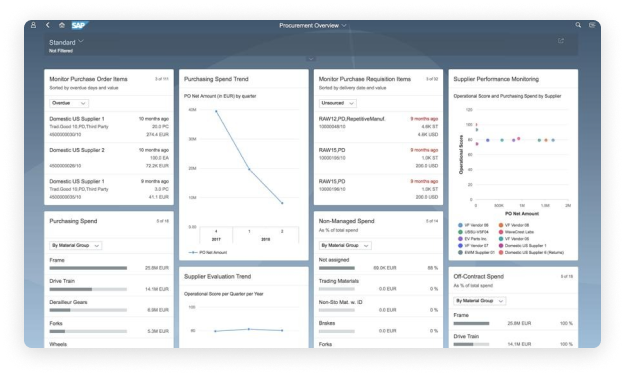Select Domestic US Supplier 1 item with 274.4 EUR
This screenshot has height=376, width=625.
click(109, 127)
